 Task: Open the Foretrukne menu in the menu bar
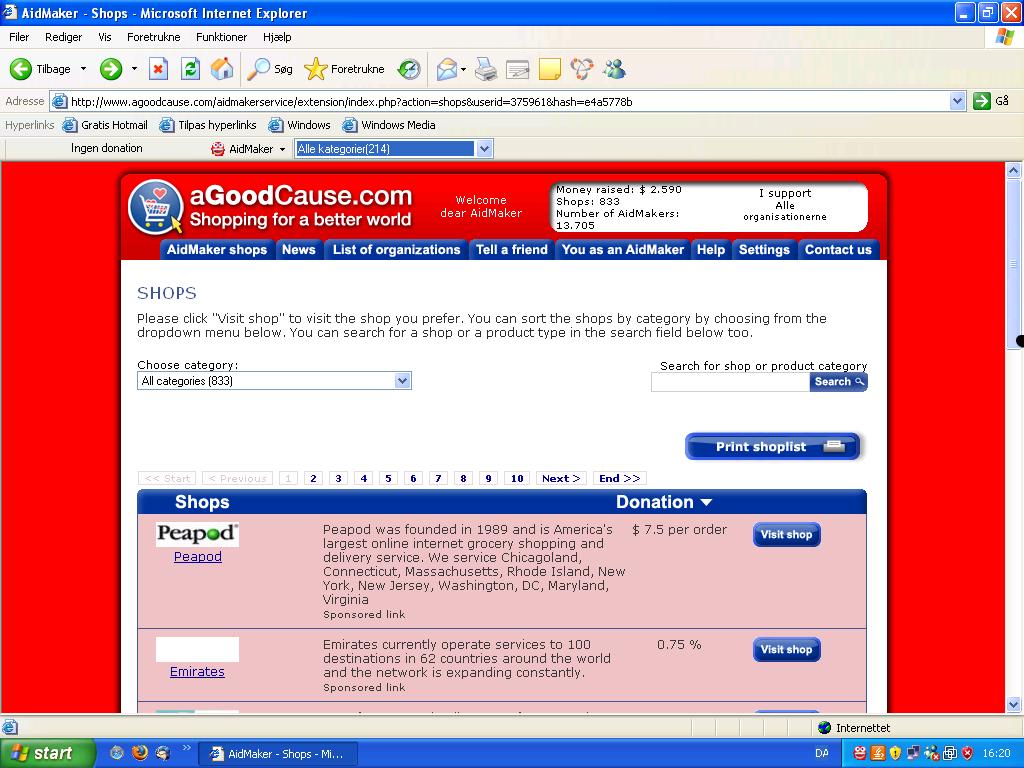pyautogui.click(x=153, y=37)
